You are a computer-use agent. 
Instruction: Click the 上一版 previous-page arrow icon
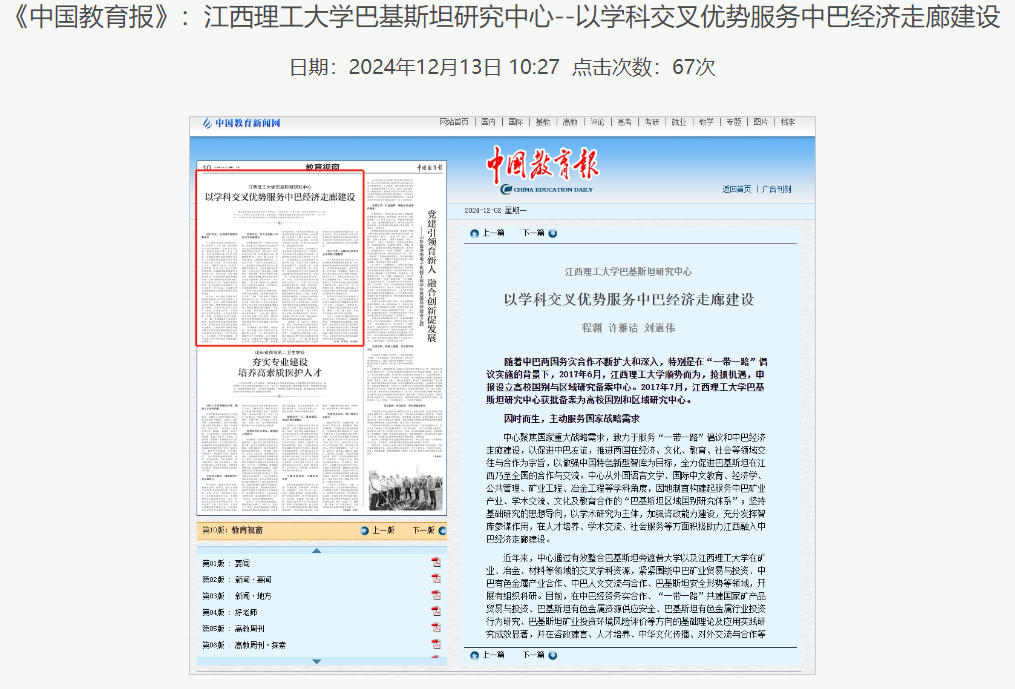pos(364,530)
